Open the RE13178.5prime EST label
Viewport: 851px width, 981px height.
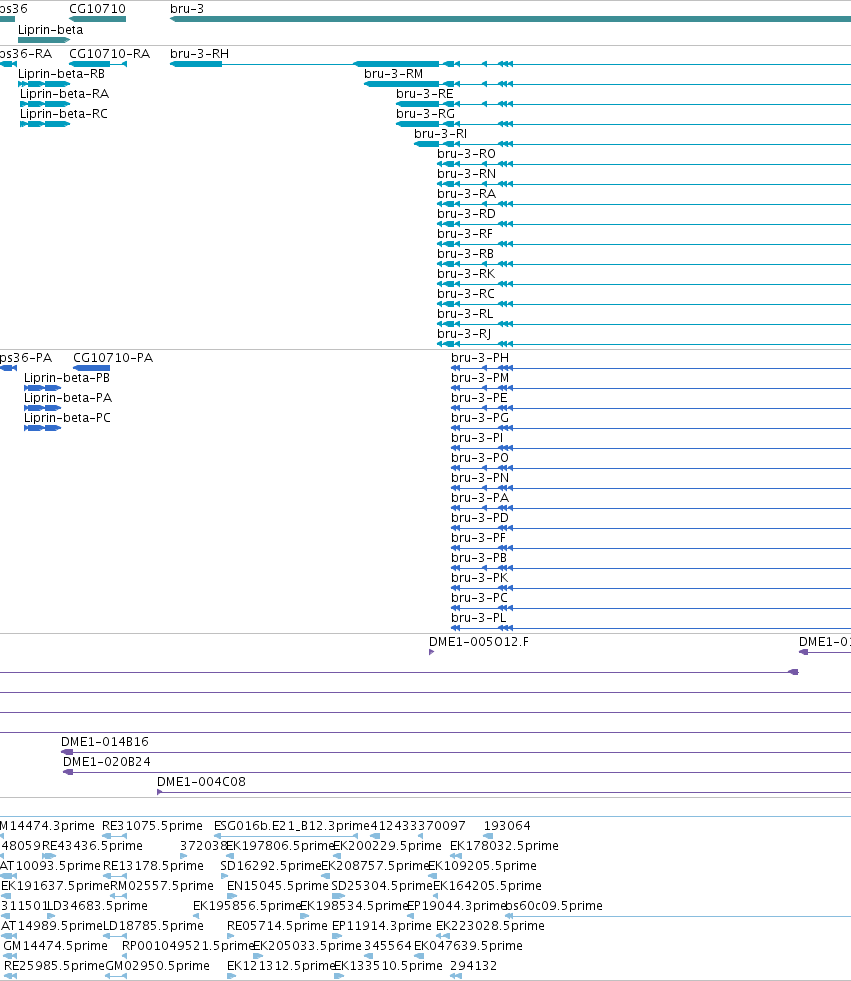point(153,866)
